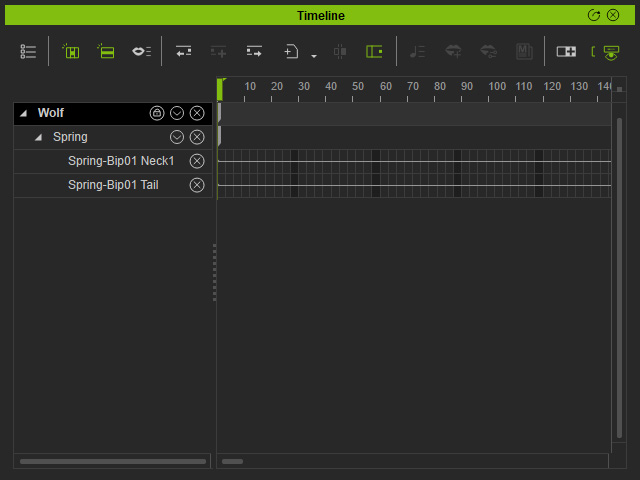The width and height of the screenshot is (640, 480).
Task: Open the Wolf track down-arrow menu
Action: click(x=177, y=113)
